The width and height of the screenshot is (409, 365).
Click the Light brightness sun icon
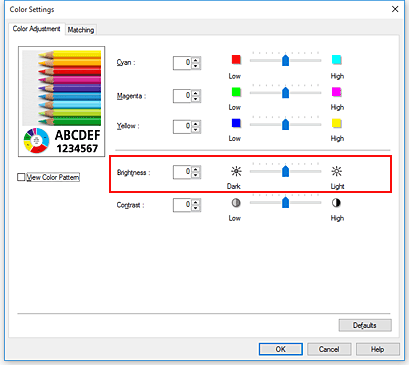(337, 171)
